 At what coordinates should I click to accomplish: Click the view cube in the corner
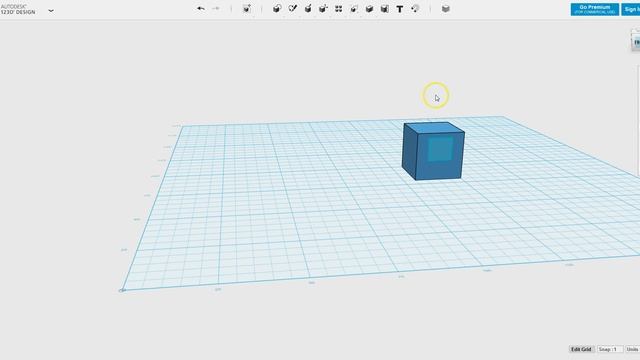pos(636,41)
